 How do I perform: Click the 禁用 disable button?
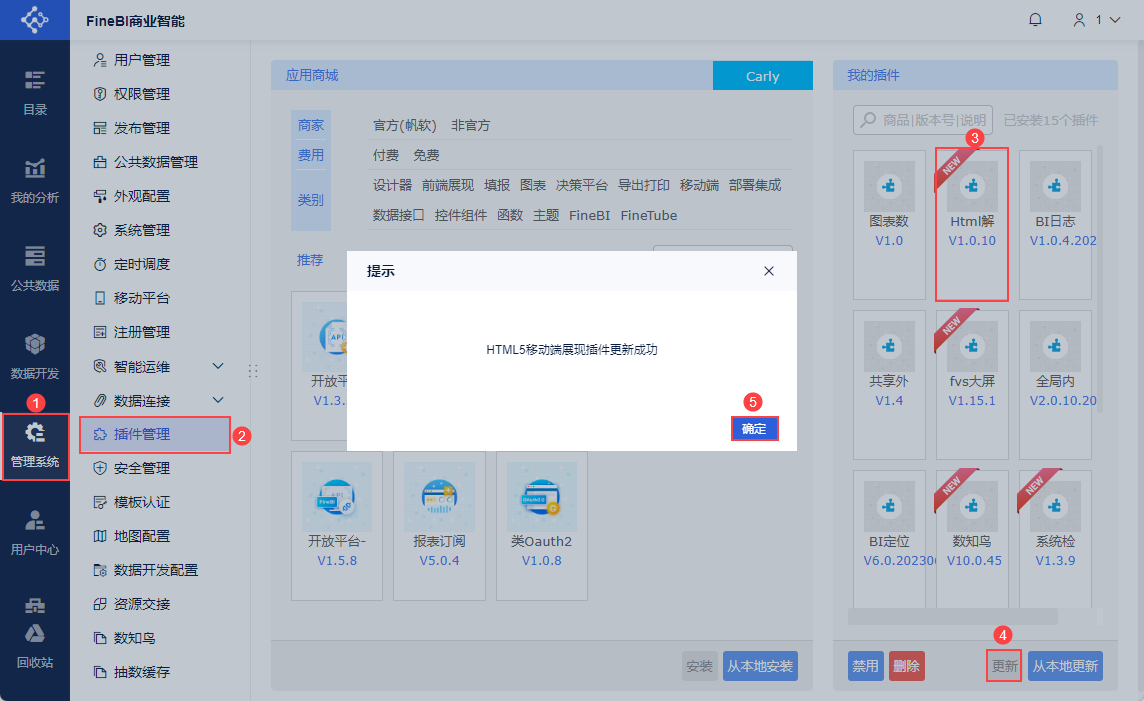click(865, 666)
